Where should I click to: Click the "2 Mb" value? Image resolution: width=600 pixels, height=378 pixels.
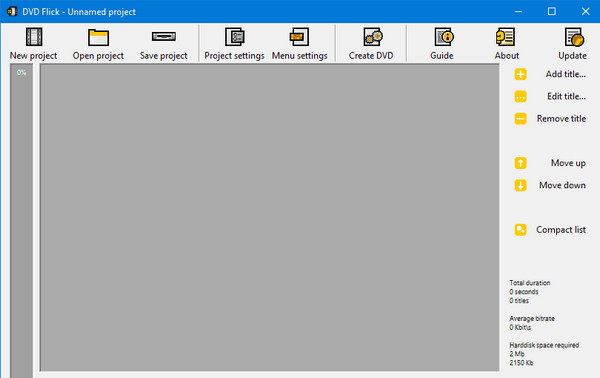(x=517, y=354)
